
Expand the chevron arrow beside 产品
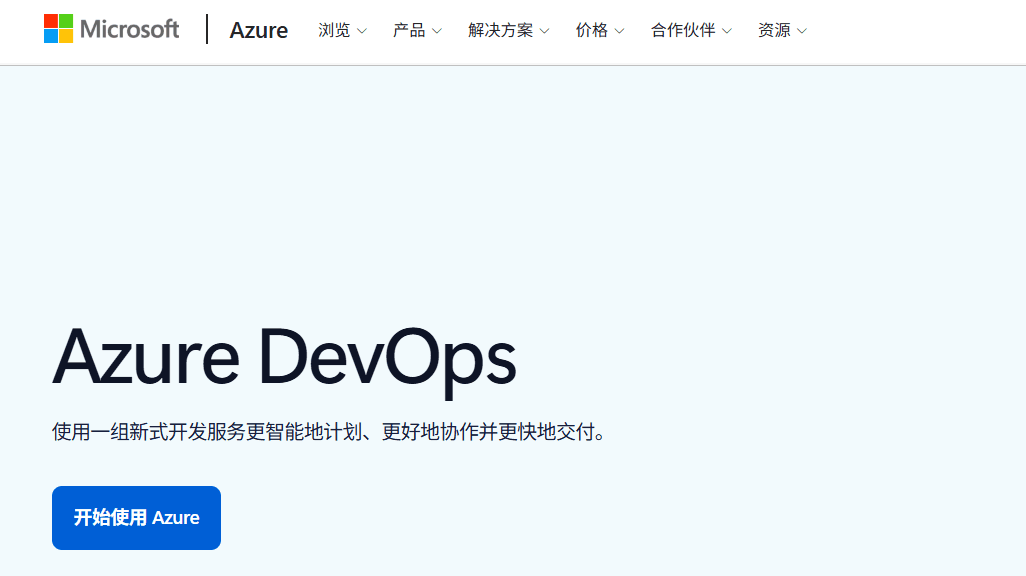click(x=437, y=31)
